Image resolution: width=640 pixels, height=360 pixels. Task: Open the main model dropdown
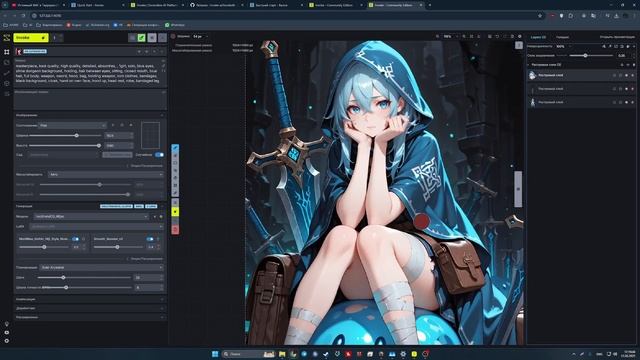pyautogui.click(x=91, y=216)
